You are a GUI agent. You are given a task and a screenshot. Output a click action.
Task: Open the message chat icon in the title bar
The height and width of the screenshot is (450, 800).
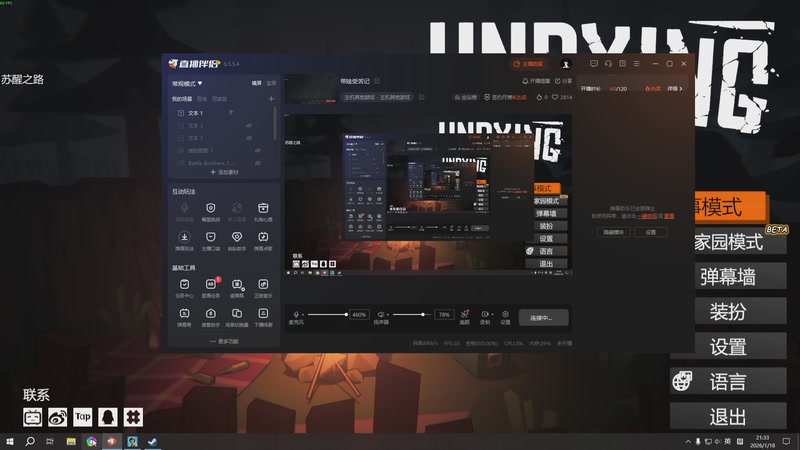(594, 64)
